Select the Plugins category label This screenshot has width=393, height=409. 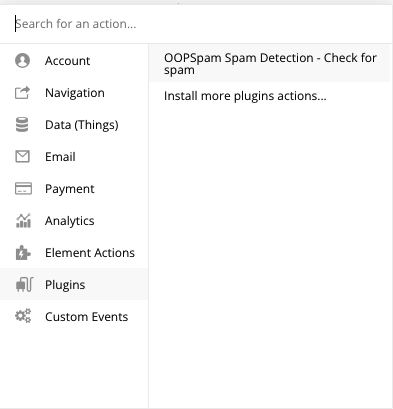[x=65, y=285]
